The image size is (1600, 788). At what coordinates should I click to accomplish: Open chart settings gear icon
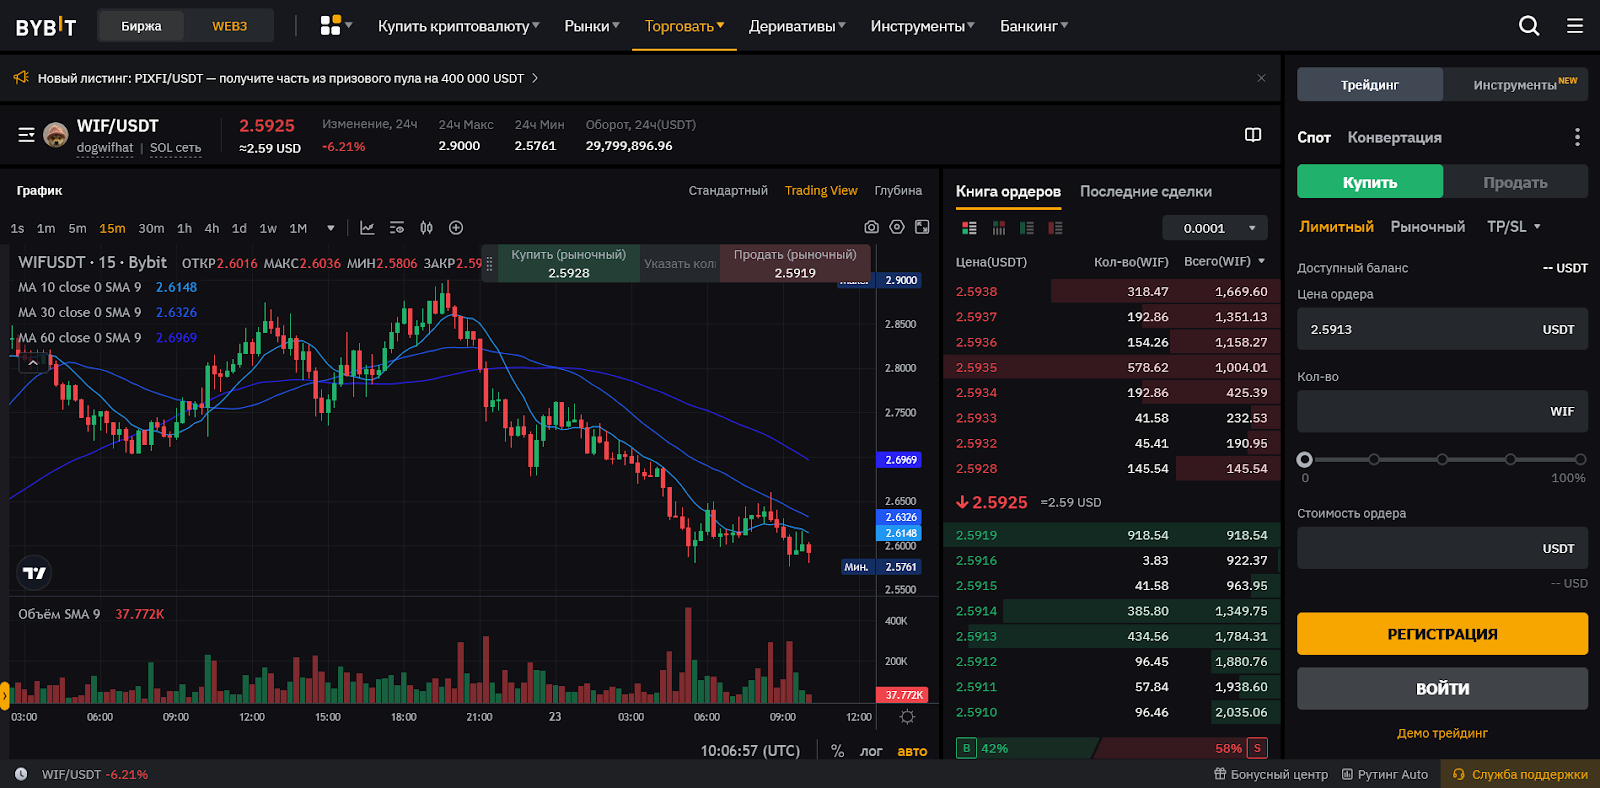[897, 227]
